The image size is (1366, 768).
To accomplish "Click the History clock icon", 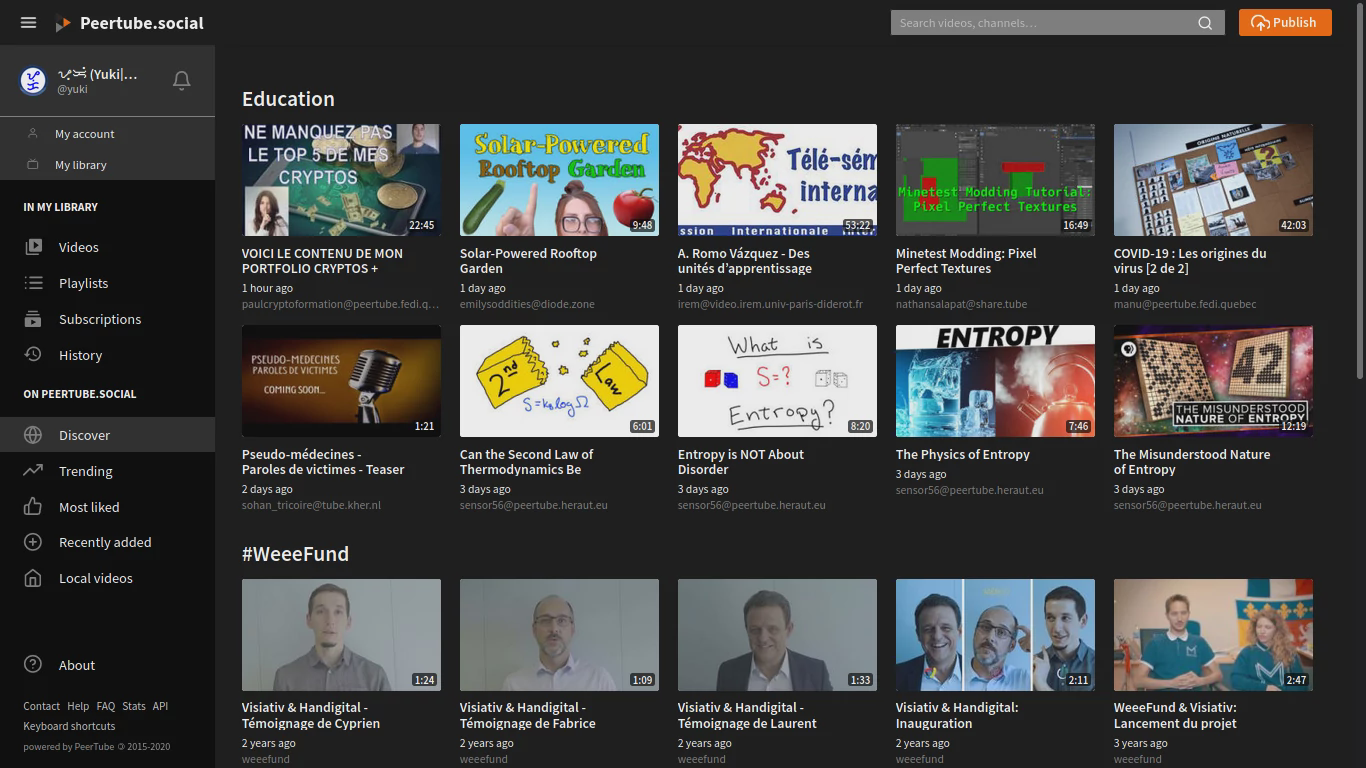I will pos(33,355).
